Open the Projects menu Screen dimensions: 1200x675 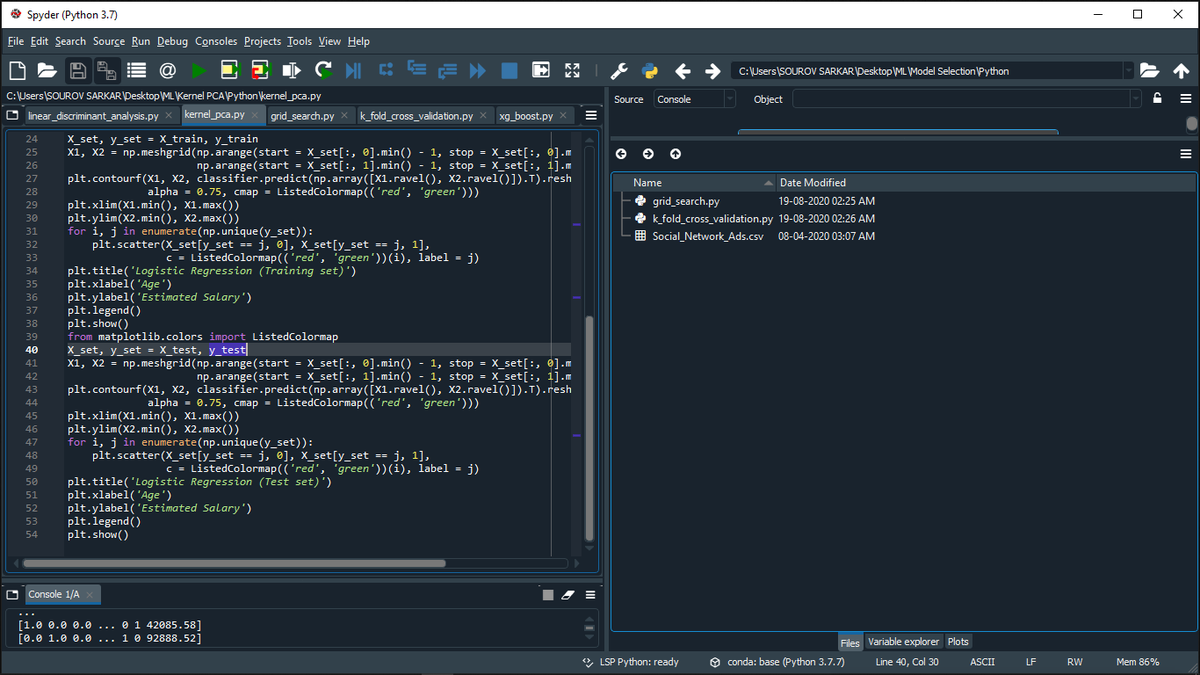[262, 41]
